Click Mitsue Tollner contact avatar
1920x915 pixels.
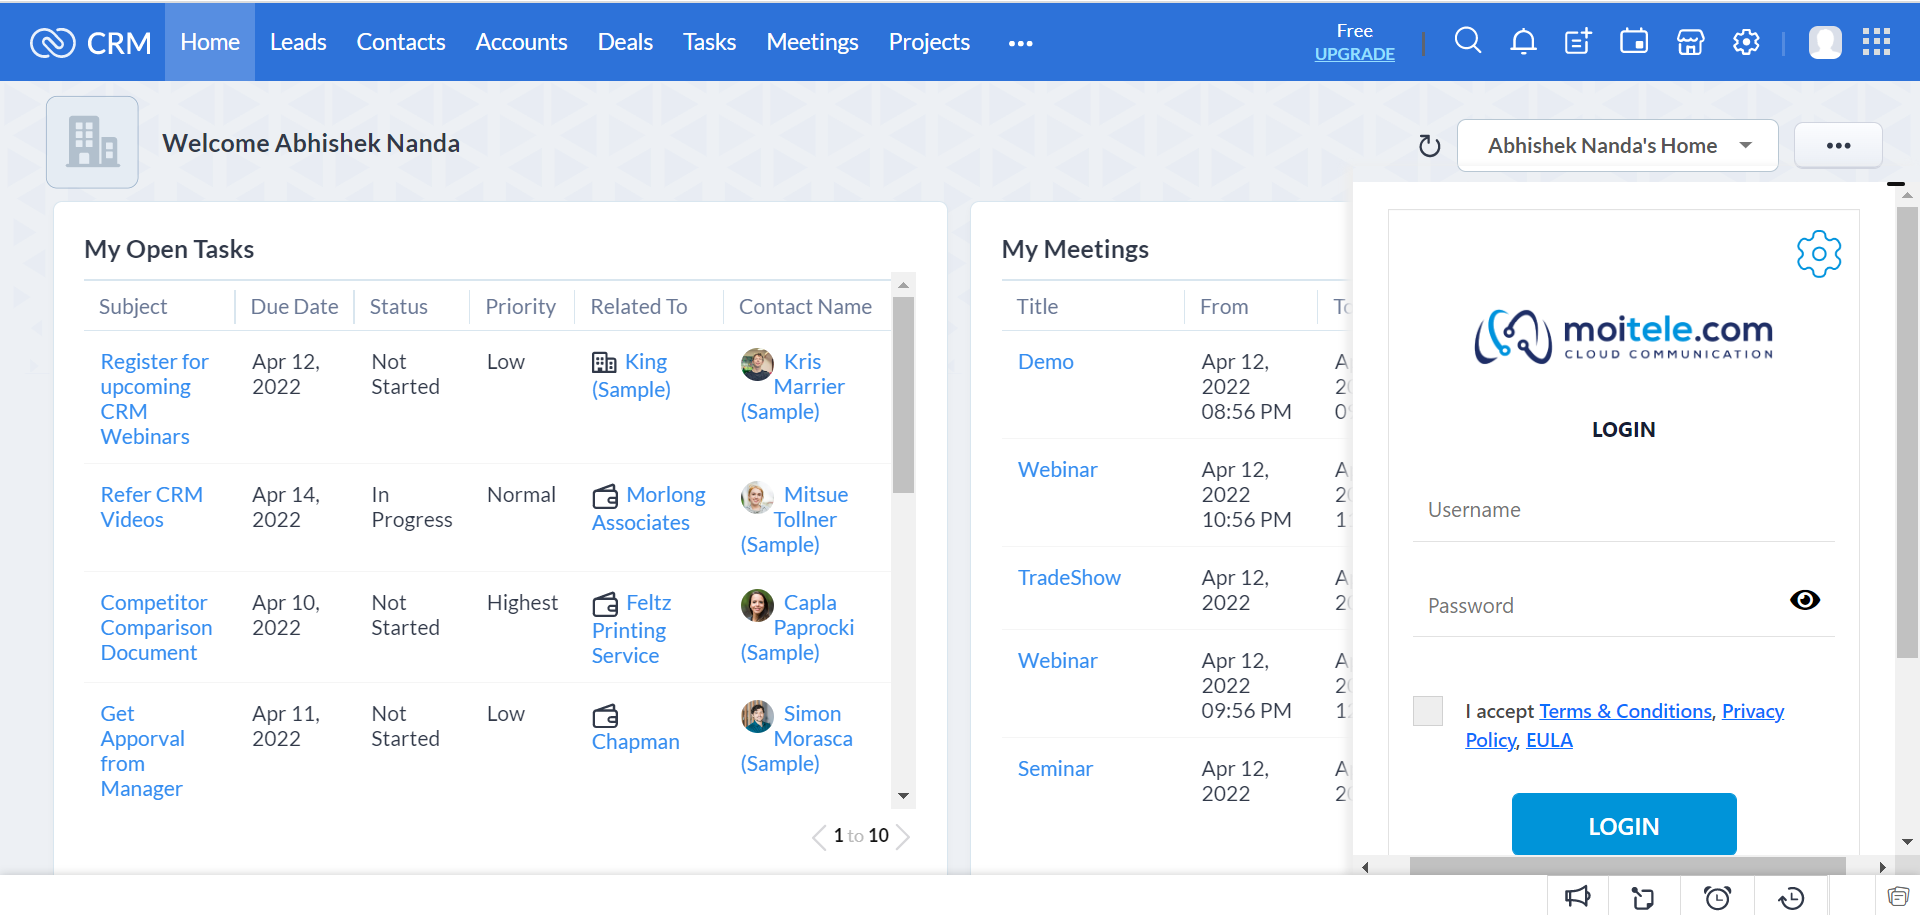(x=757, y=497)
